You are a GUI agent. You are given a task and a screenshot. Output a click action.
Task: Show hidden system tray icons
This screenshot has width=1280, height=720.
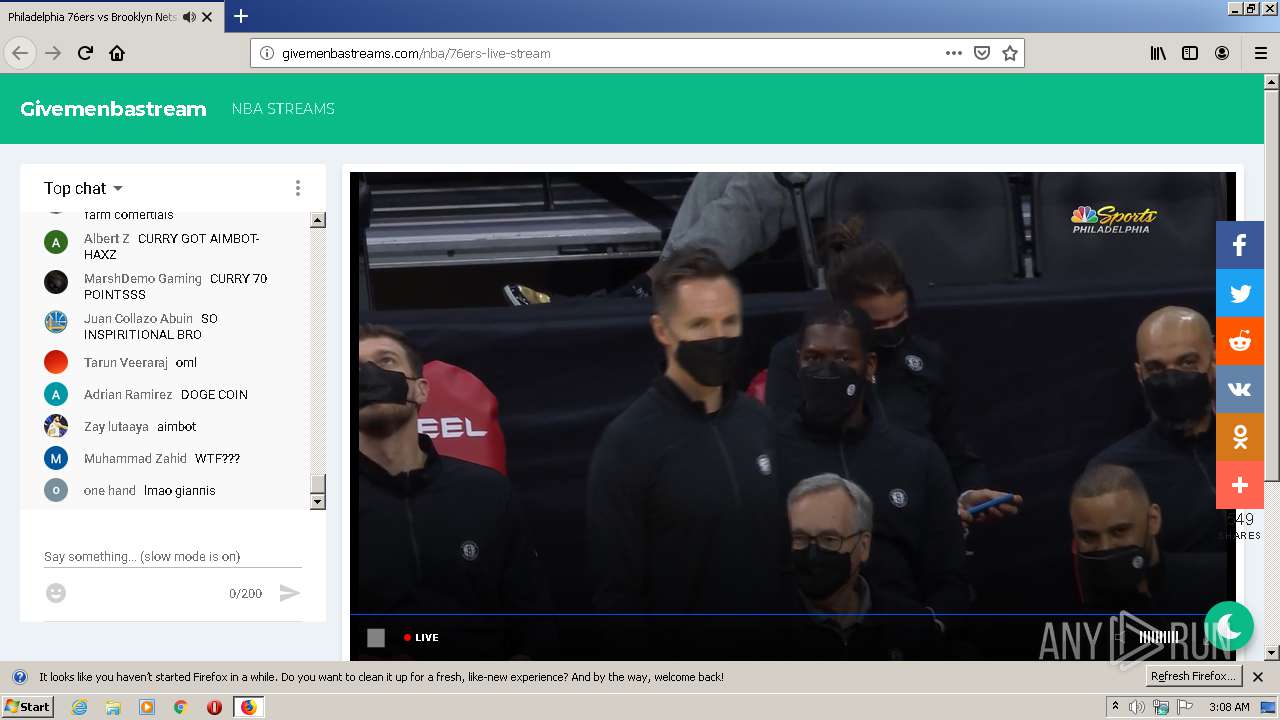pyautogui.click(x=1115, y=707)
